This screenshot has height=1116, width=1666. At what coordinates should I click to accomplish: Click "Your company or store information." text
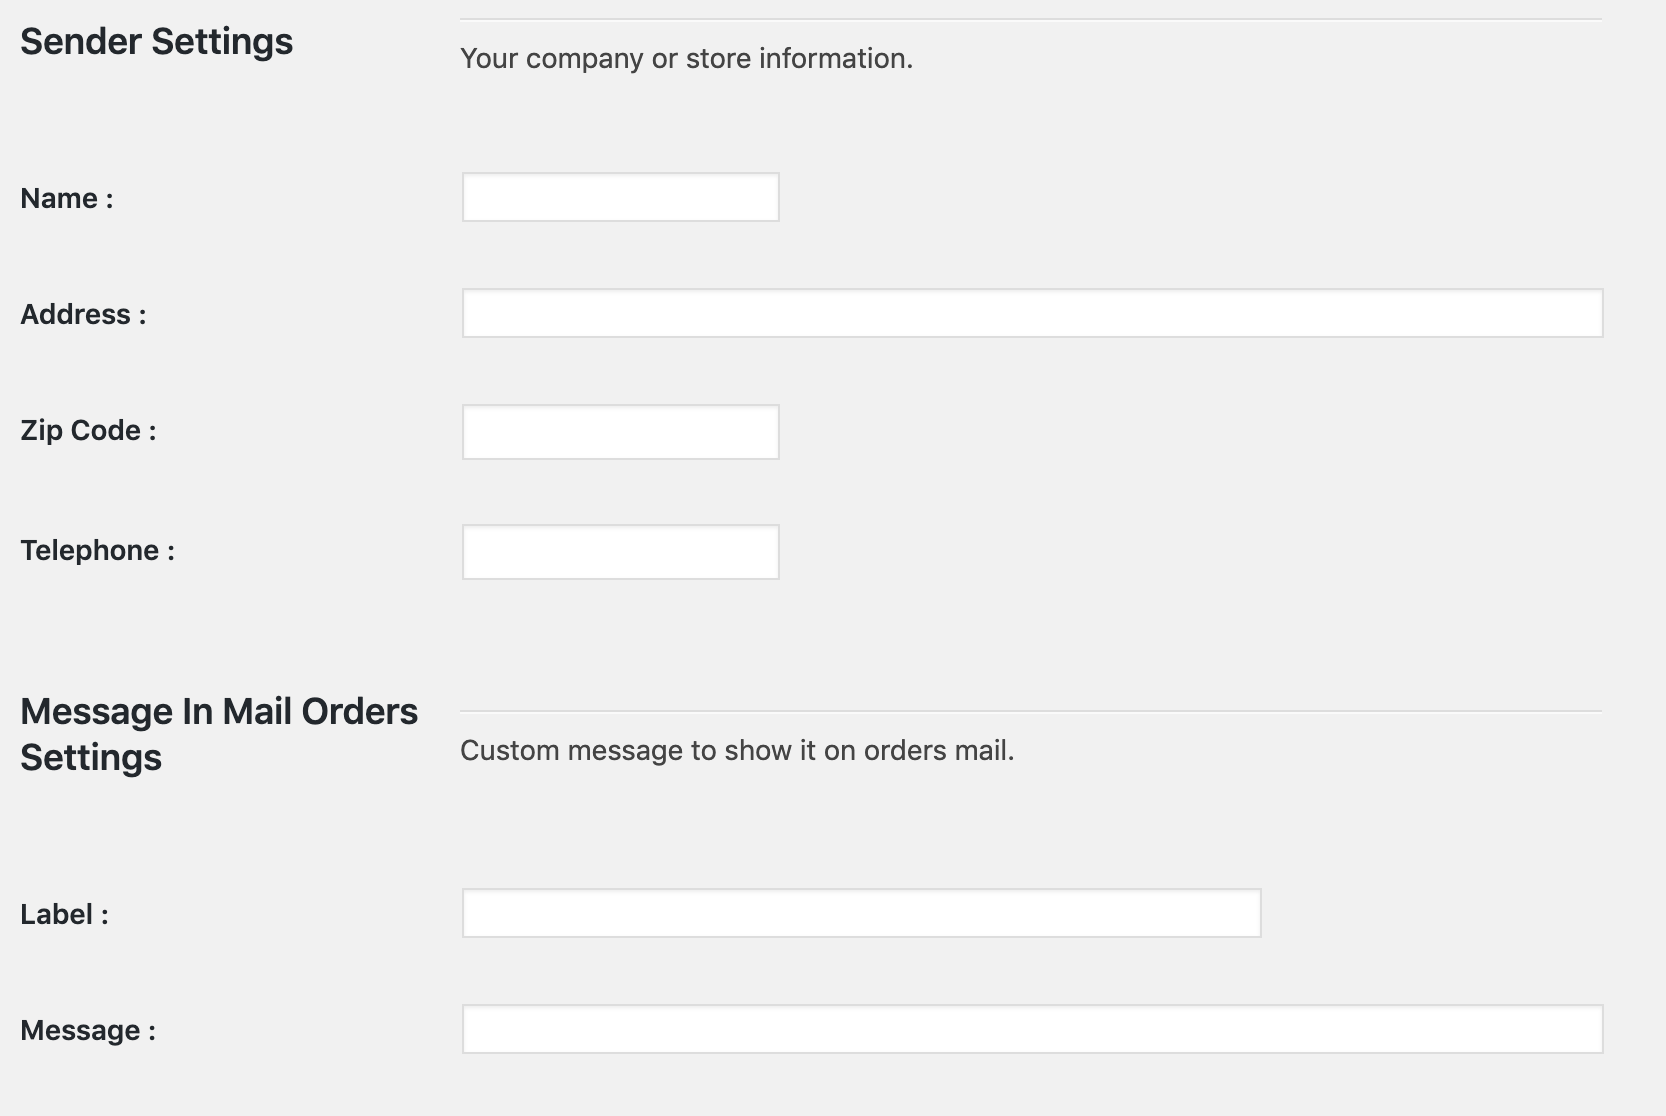(686, 58)
